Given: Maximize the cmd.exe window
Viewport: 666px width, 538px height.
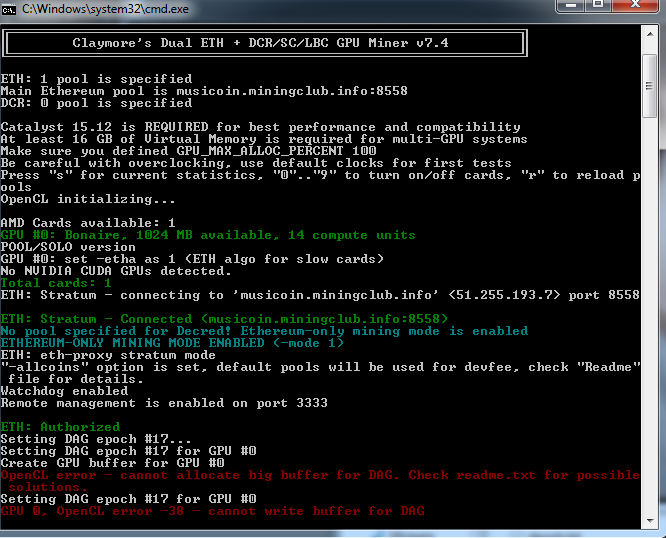Looking at the screenshot, I should (598, 5).
